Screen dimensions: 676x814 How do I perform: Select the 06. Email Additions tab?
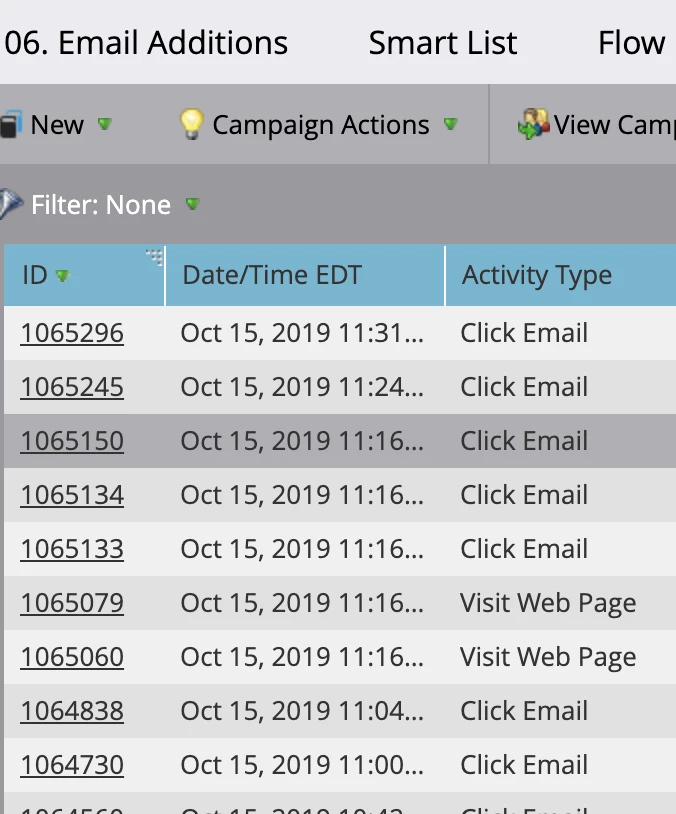146,43
